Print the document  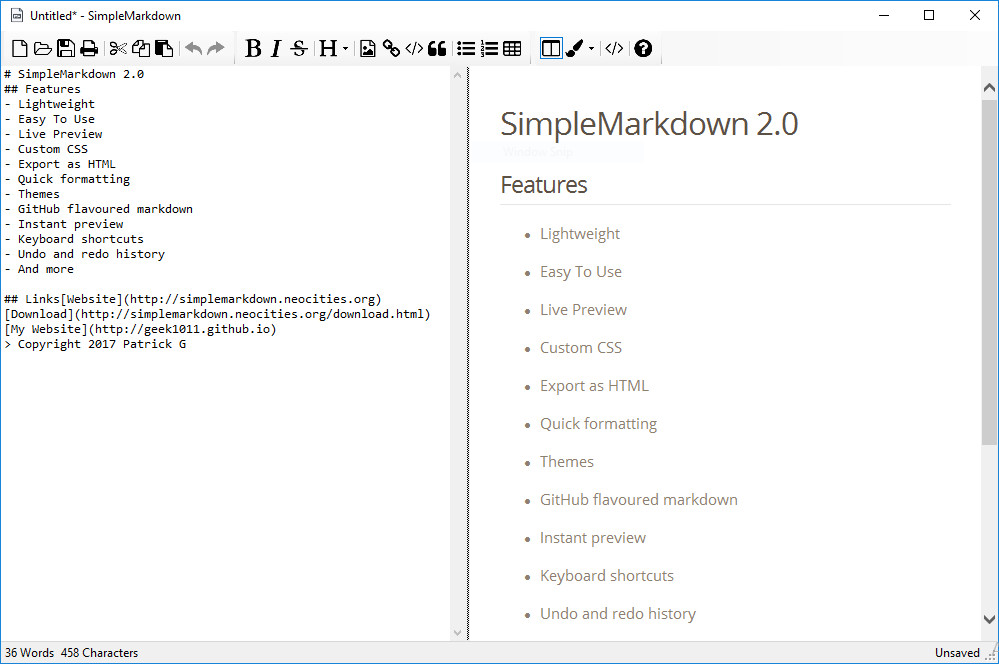click(x=89, y=48)
